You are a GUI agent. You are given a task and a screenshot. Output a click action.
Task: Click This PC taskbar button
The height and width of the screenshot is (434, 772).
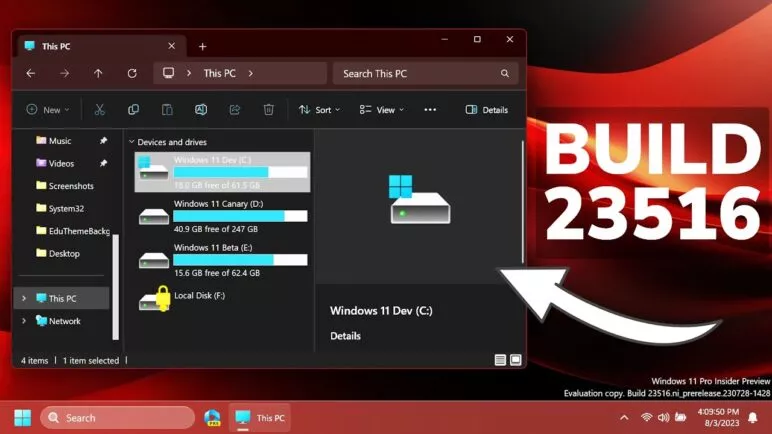pos(259,418)
